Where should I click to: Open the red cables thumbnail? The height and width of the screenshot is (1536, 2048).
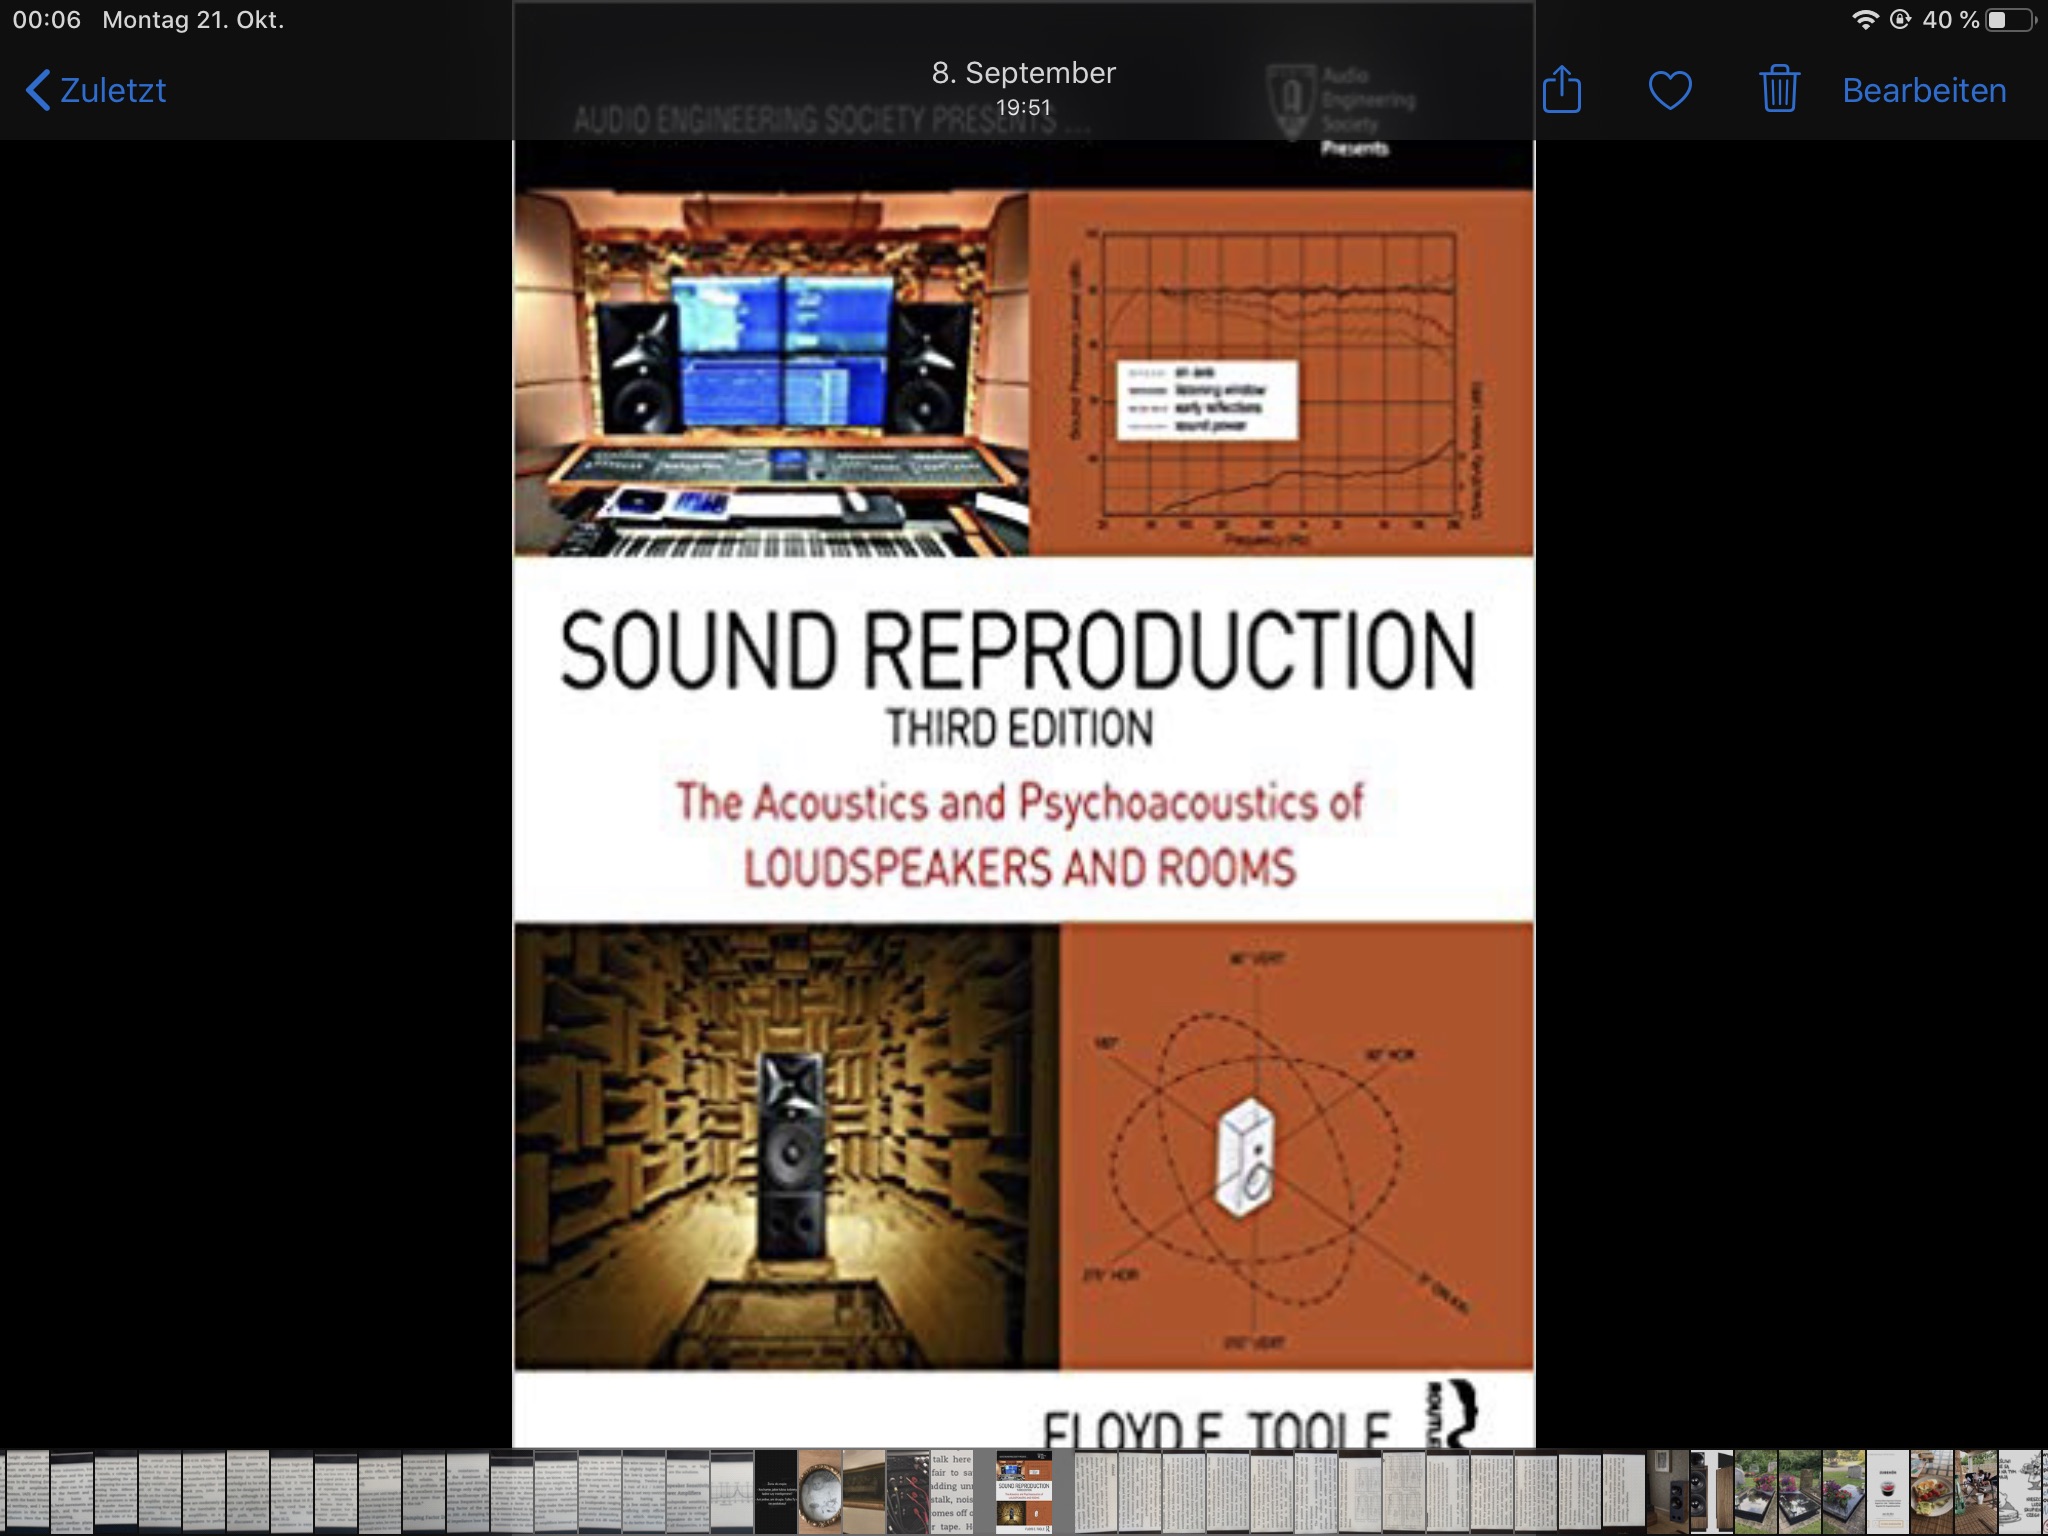coord(908,1491)
